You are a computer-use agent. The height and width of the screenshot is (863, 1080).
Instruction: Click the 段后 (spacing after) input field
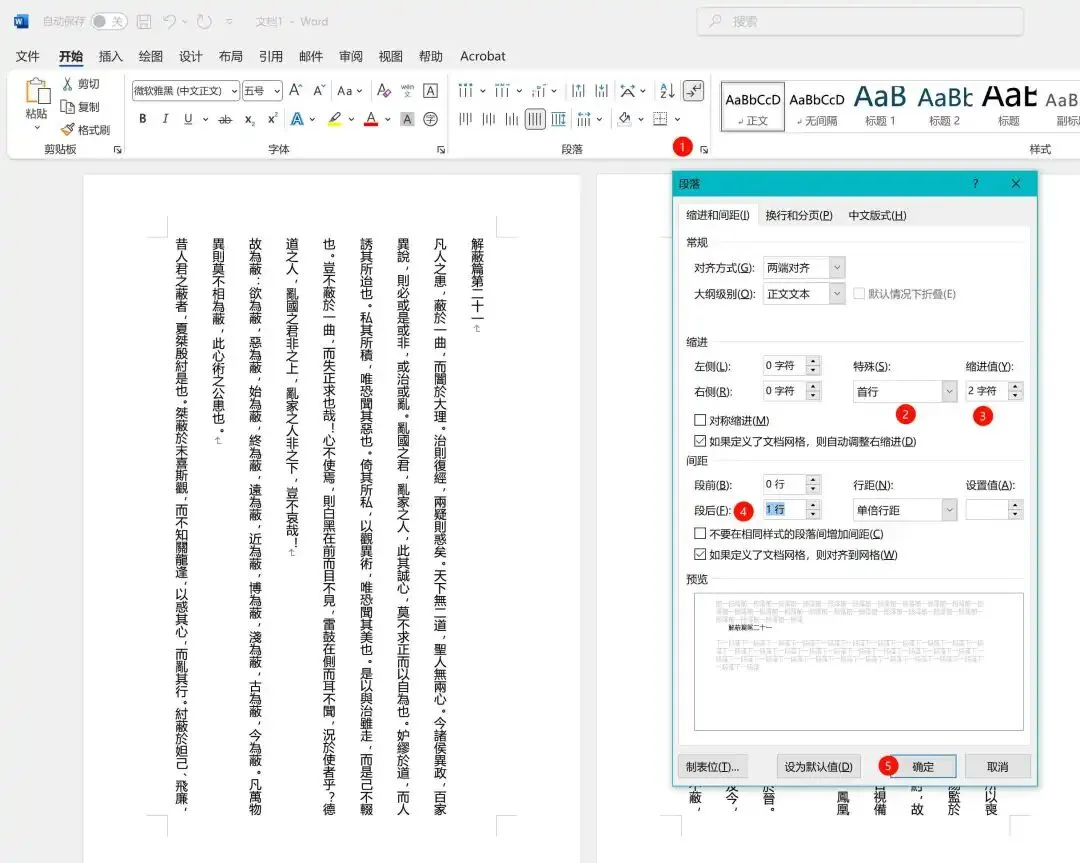784,510
